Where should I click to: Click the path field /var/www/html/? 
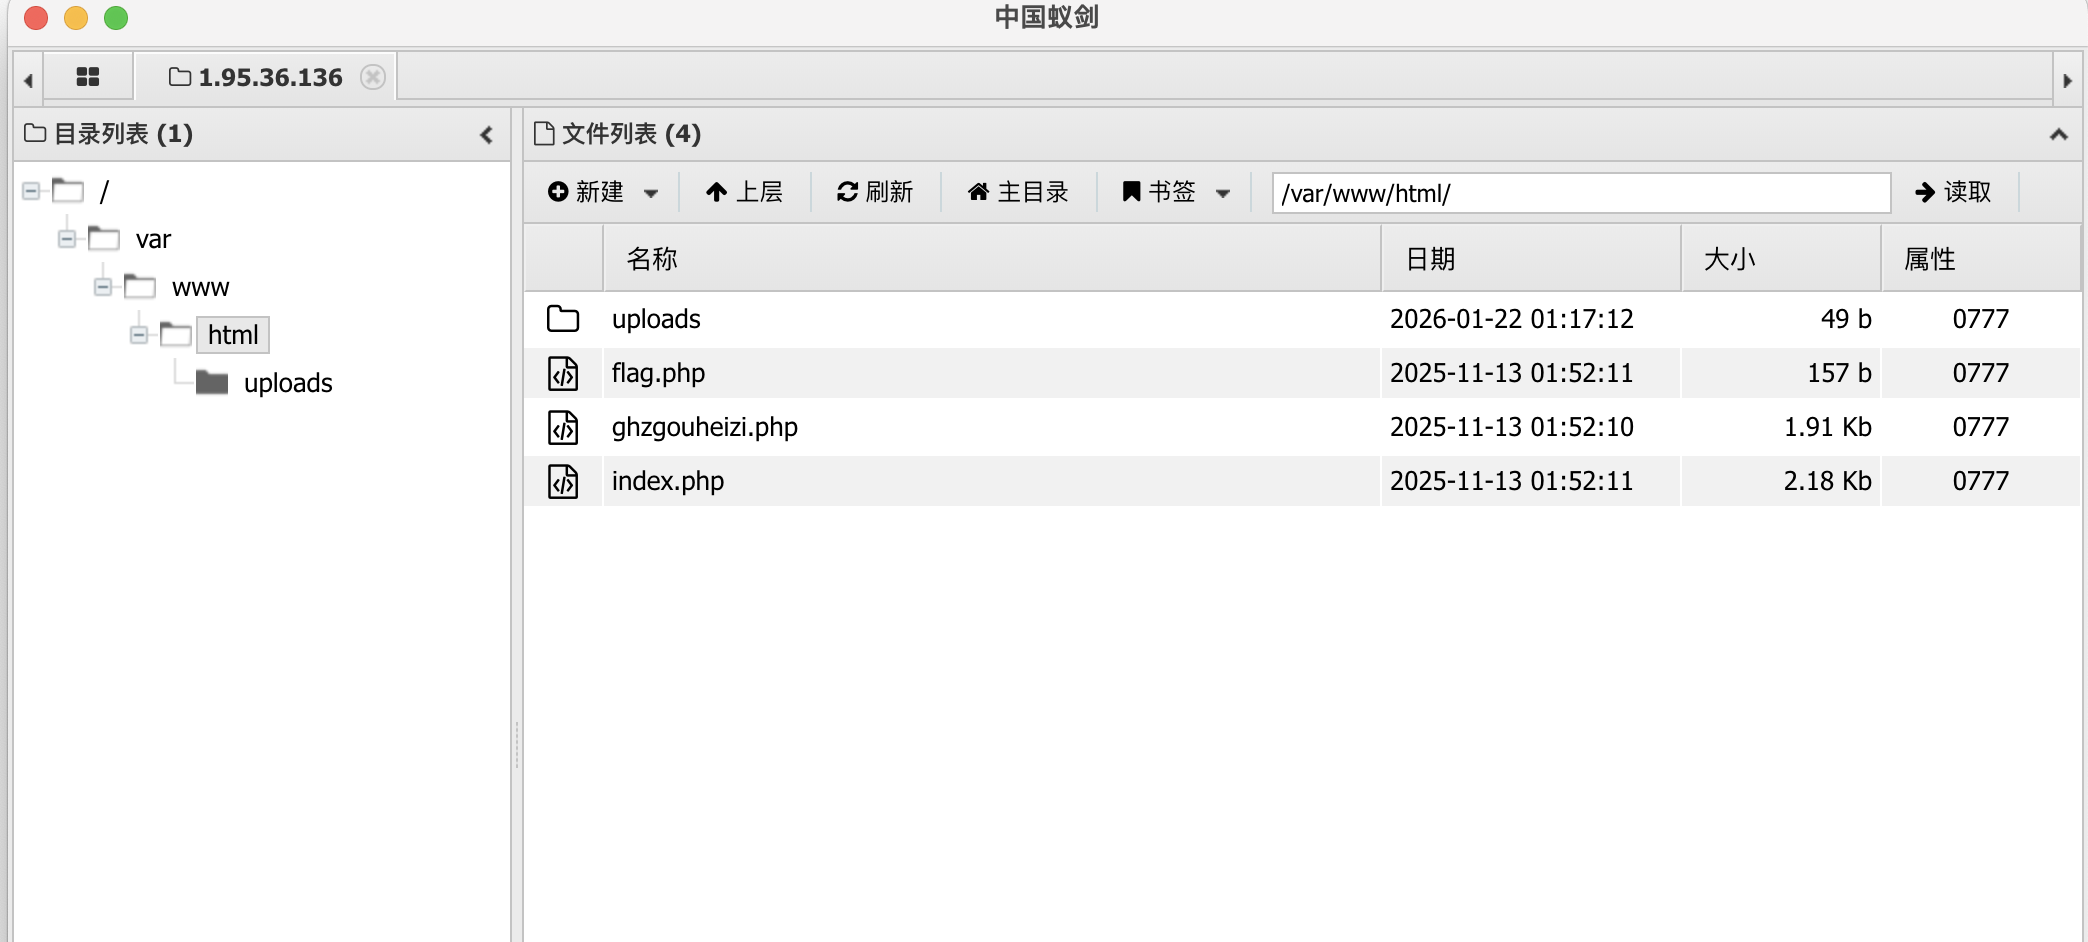(1581, 193)
